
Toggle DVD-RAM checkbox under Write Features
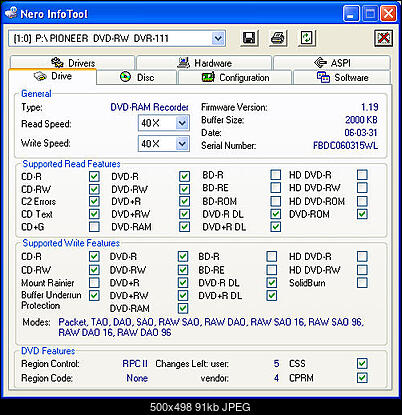click(183, 308)
